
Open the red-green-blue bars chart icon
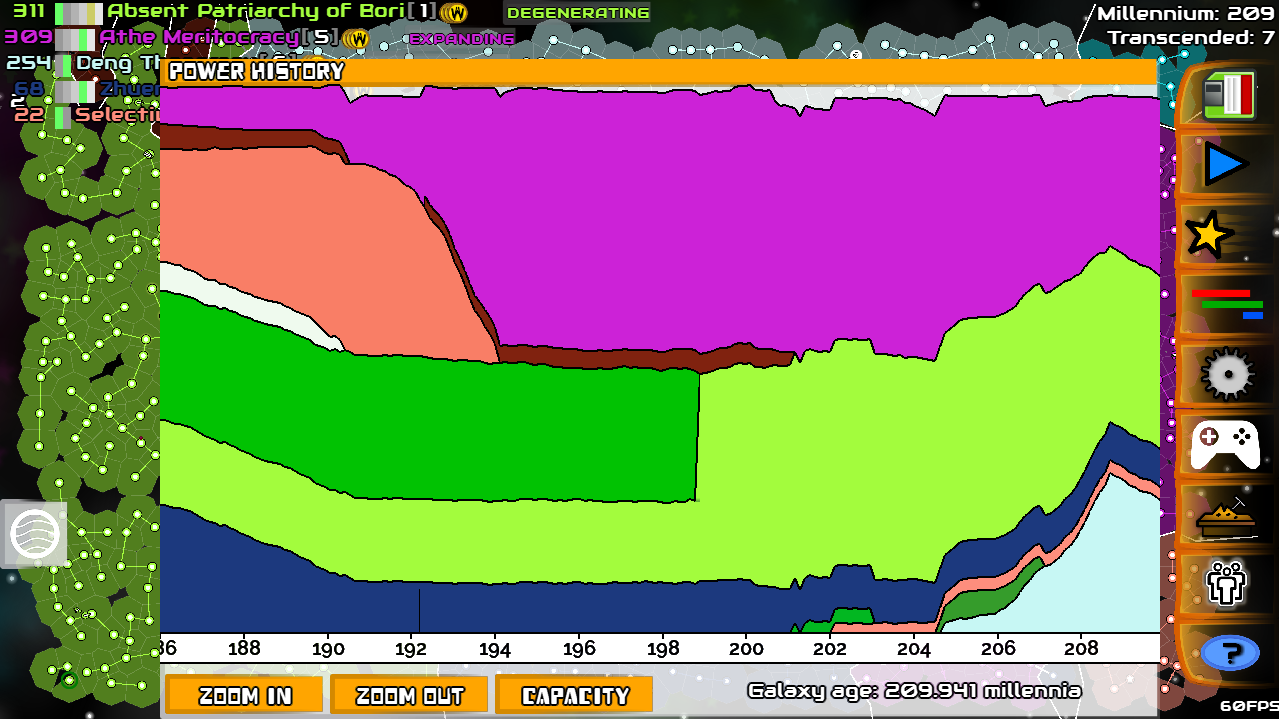click(1226, 304)
